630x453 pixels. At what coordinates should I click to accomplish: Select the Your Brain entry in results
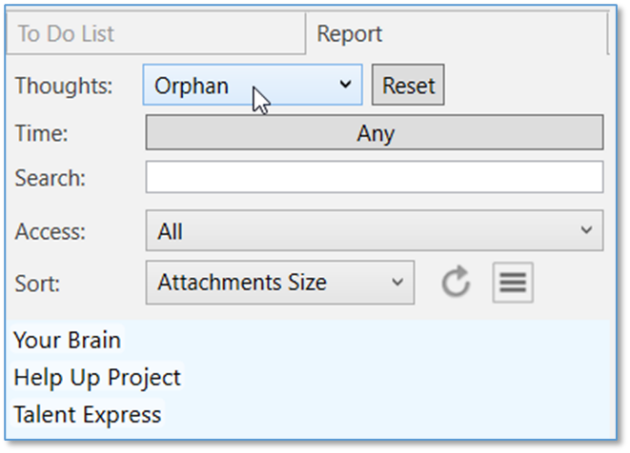coord(67,340)
